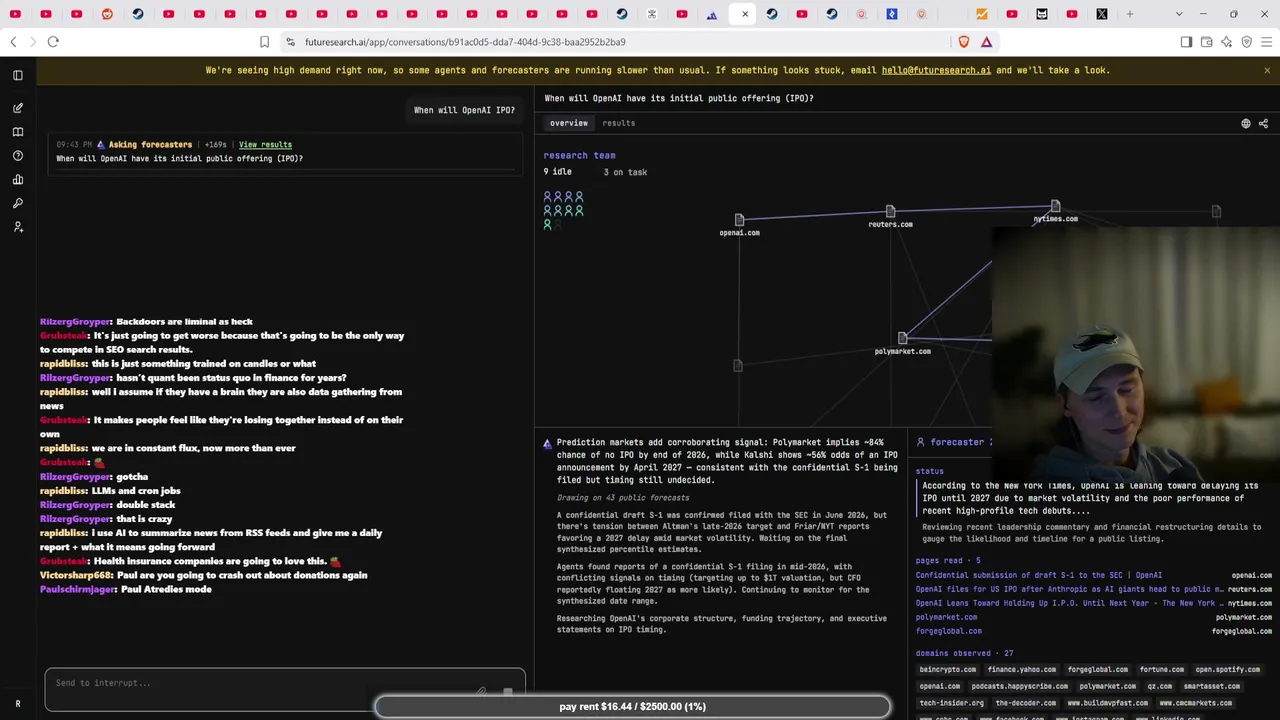Click the podcasts.happyscribe.com domain chip
The image size is (1280, 720).
point(1019,687)
